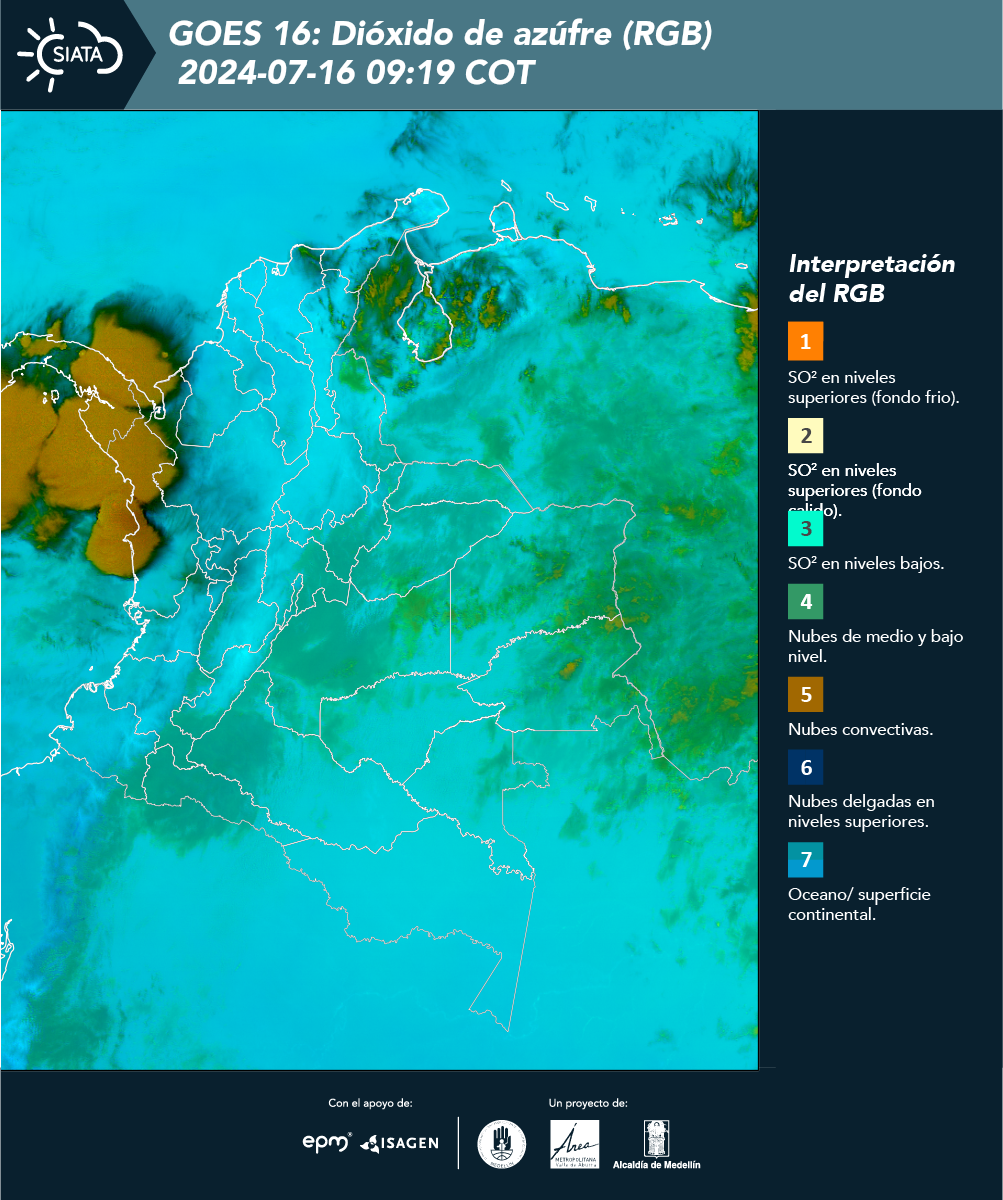Screen dimensions: 1003x1200
Task: Click 'Nubes delgadas en niveles superiores.' label
Action: click(x=861, y=811)
